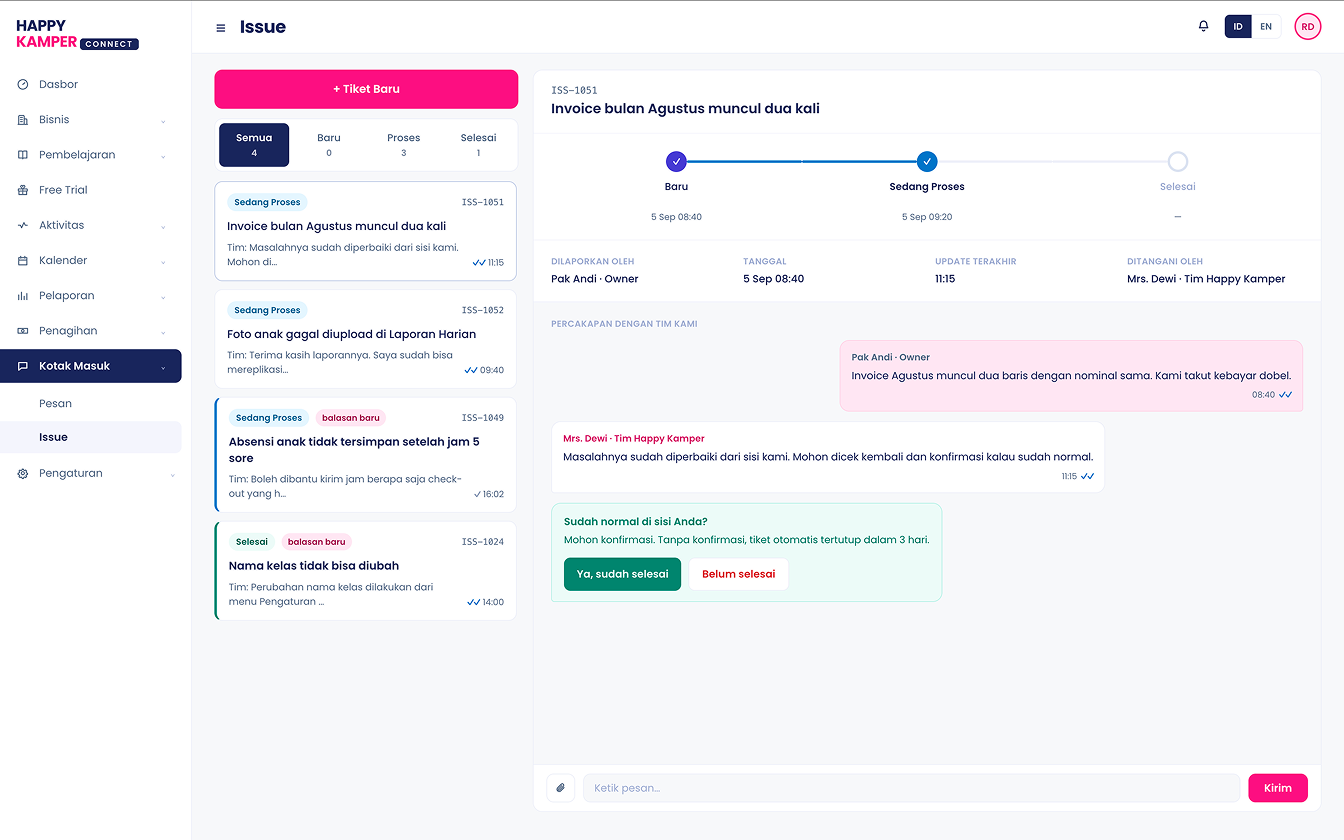Create a new ticket with Tiket Baru
The height and width of the screenshot is (840, 1344).
(x=366, y=89)
